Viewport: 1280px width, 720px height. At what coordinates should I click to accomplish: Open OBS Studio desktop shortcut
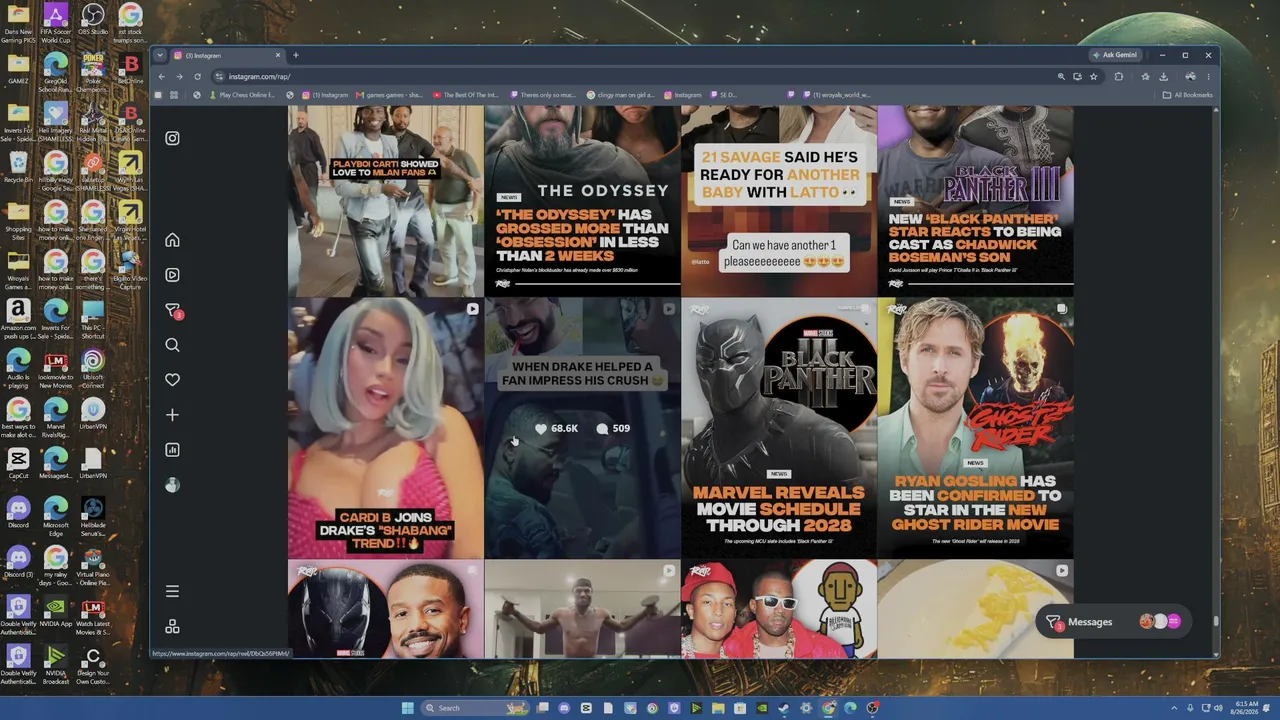(x=92, y=22)
